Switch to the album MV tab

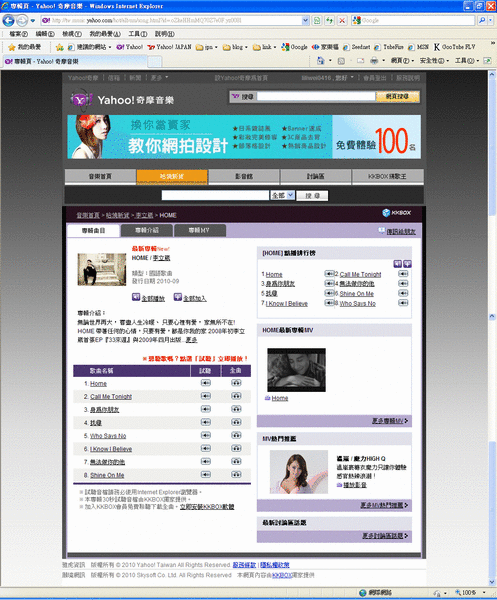pos(199,230)
